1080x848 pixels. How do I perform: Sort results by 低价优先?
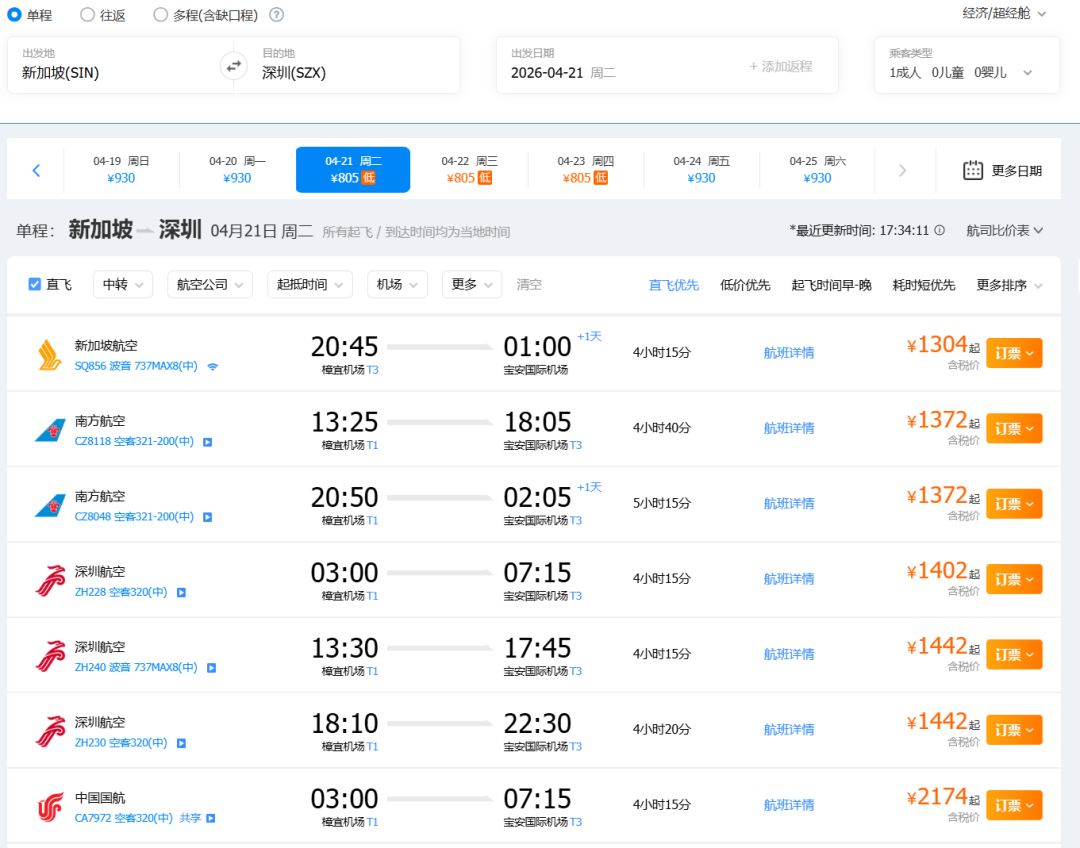point(745,285)
